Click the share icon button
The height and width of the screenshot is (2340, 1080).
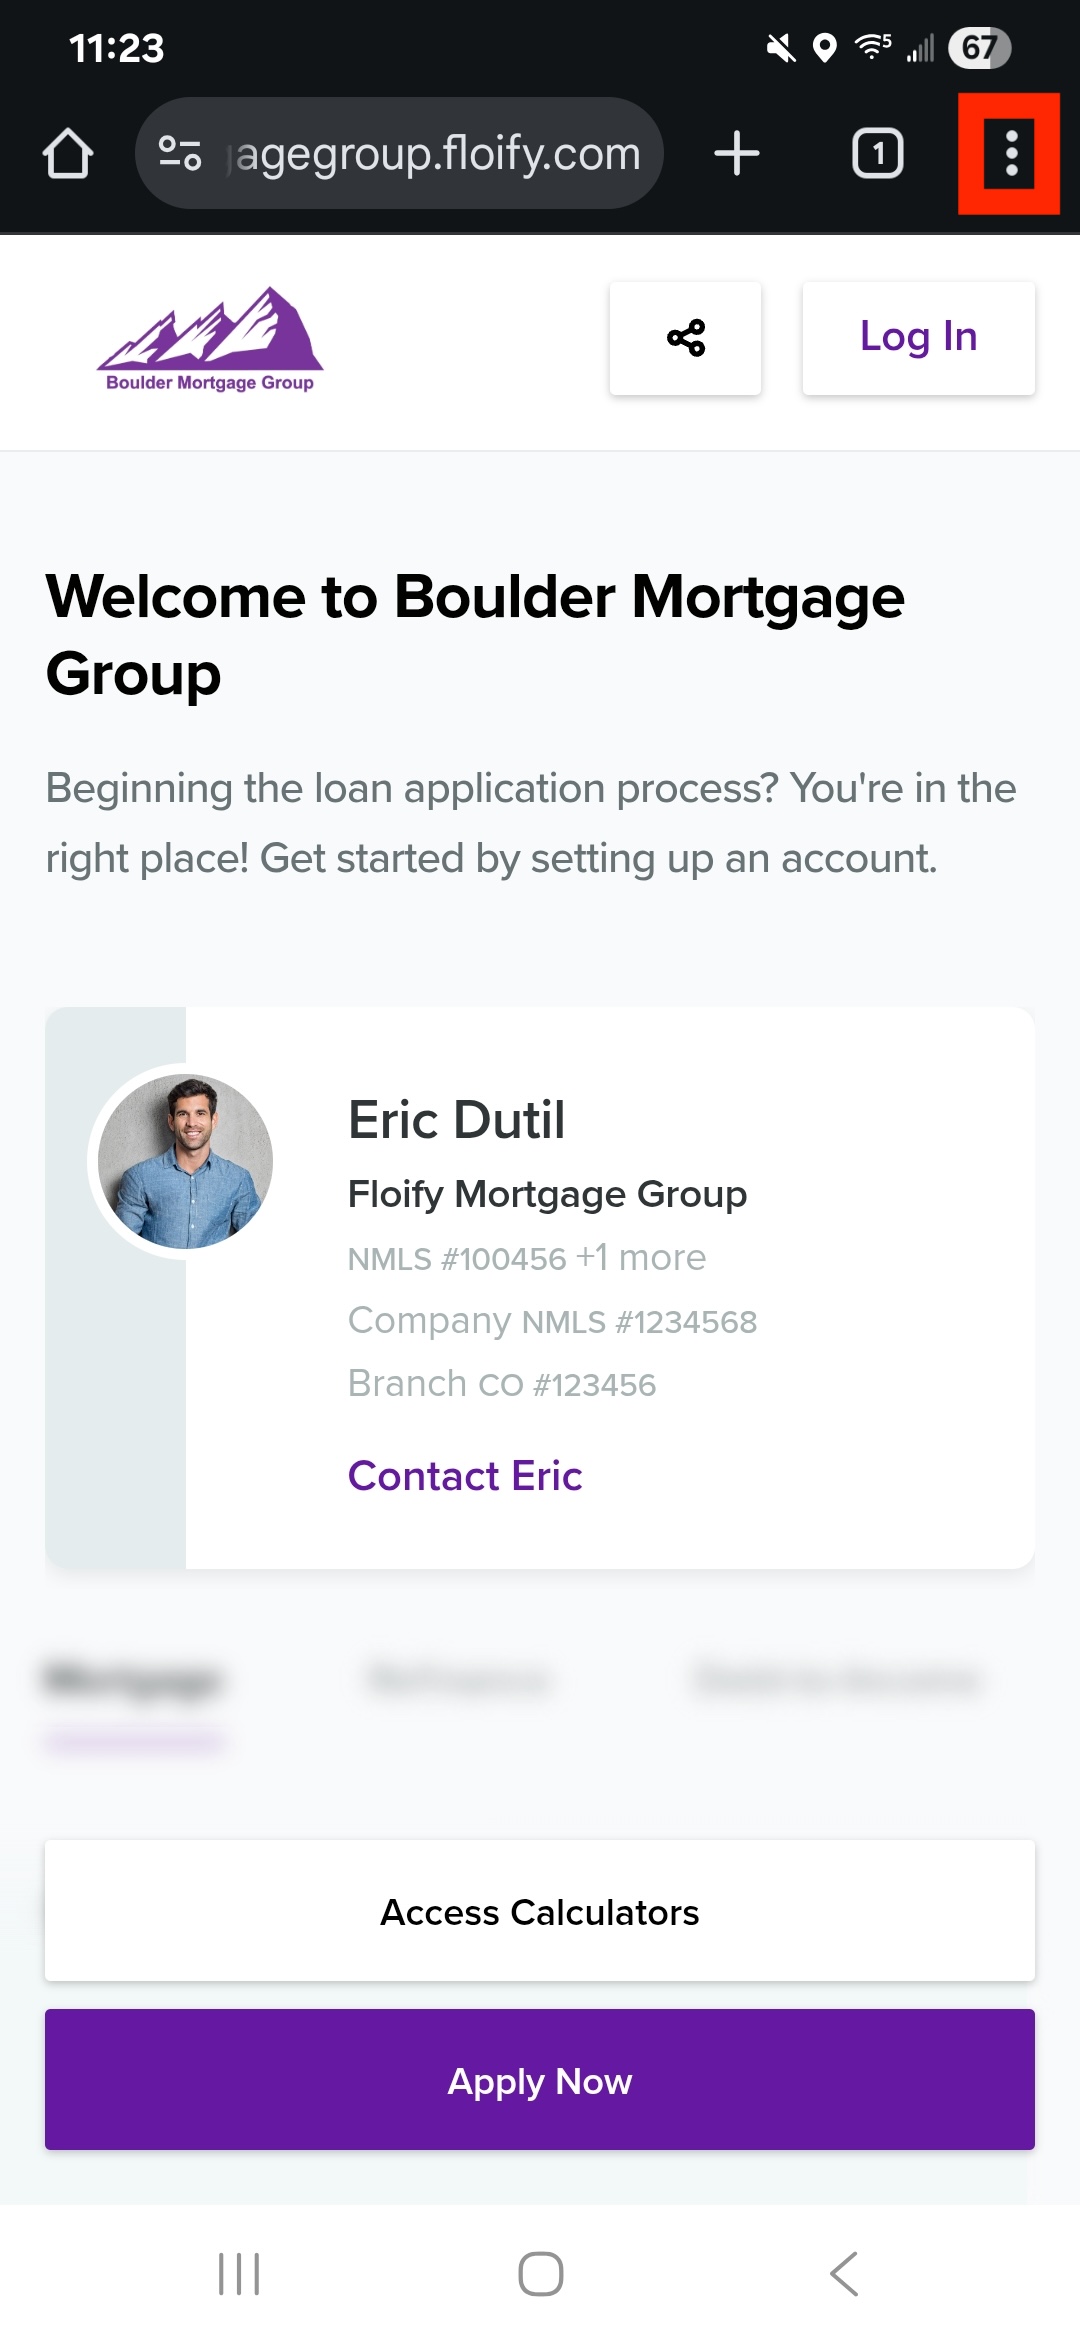686,338
